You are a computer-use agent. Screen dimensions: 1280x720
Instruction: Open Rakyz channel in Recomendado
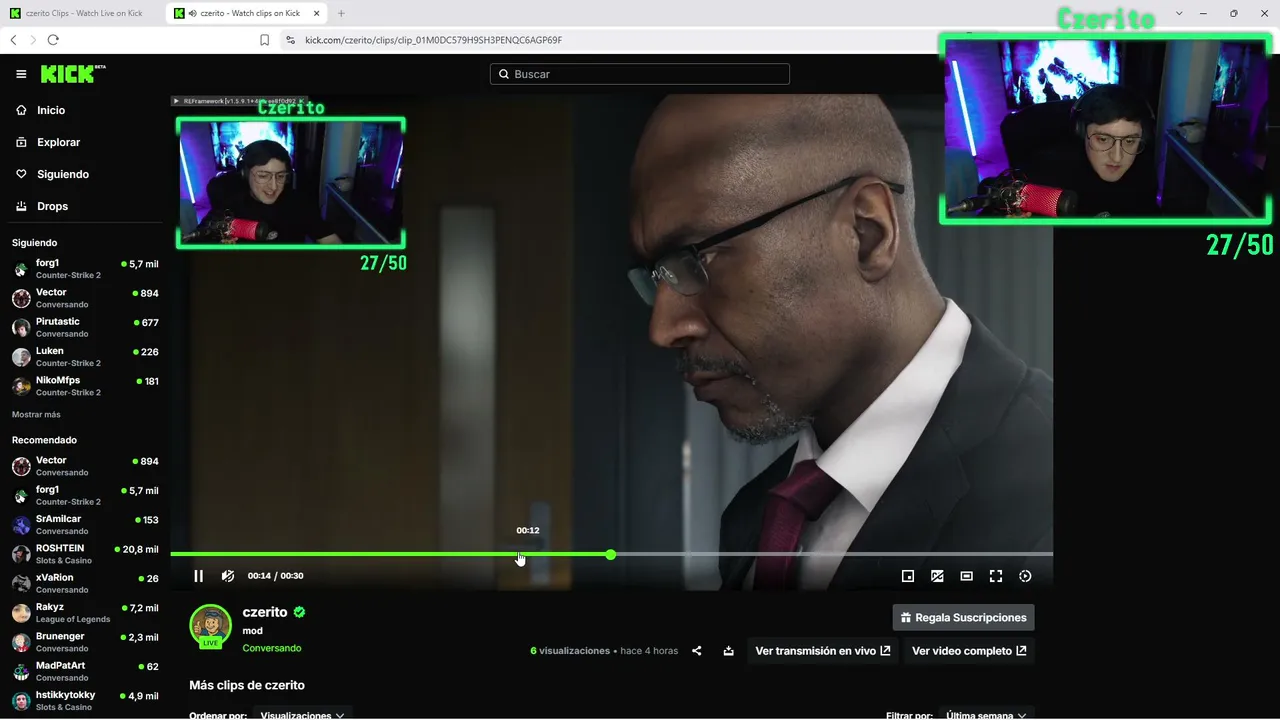click(x=85, y=613)
